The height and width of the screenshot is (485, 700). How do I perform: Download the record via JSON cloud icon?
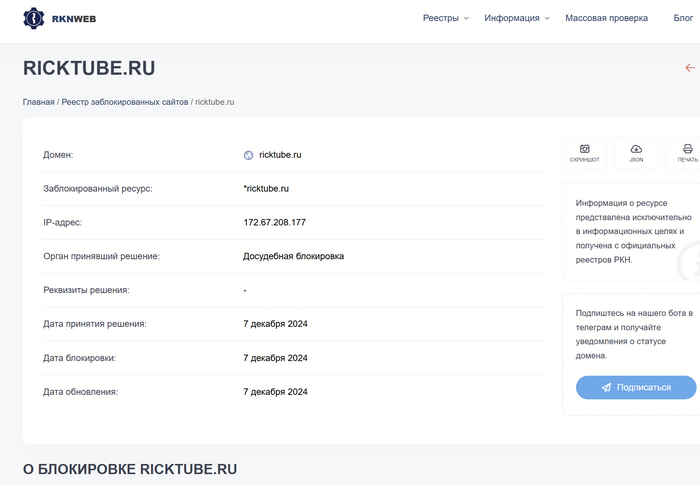point(636,149)
